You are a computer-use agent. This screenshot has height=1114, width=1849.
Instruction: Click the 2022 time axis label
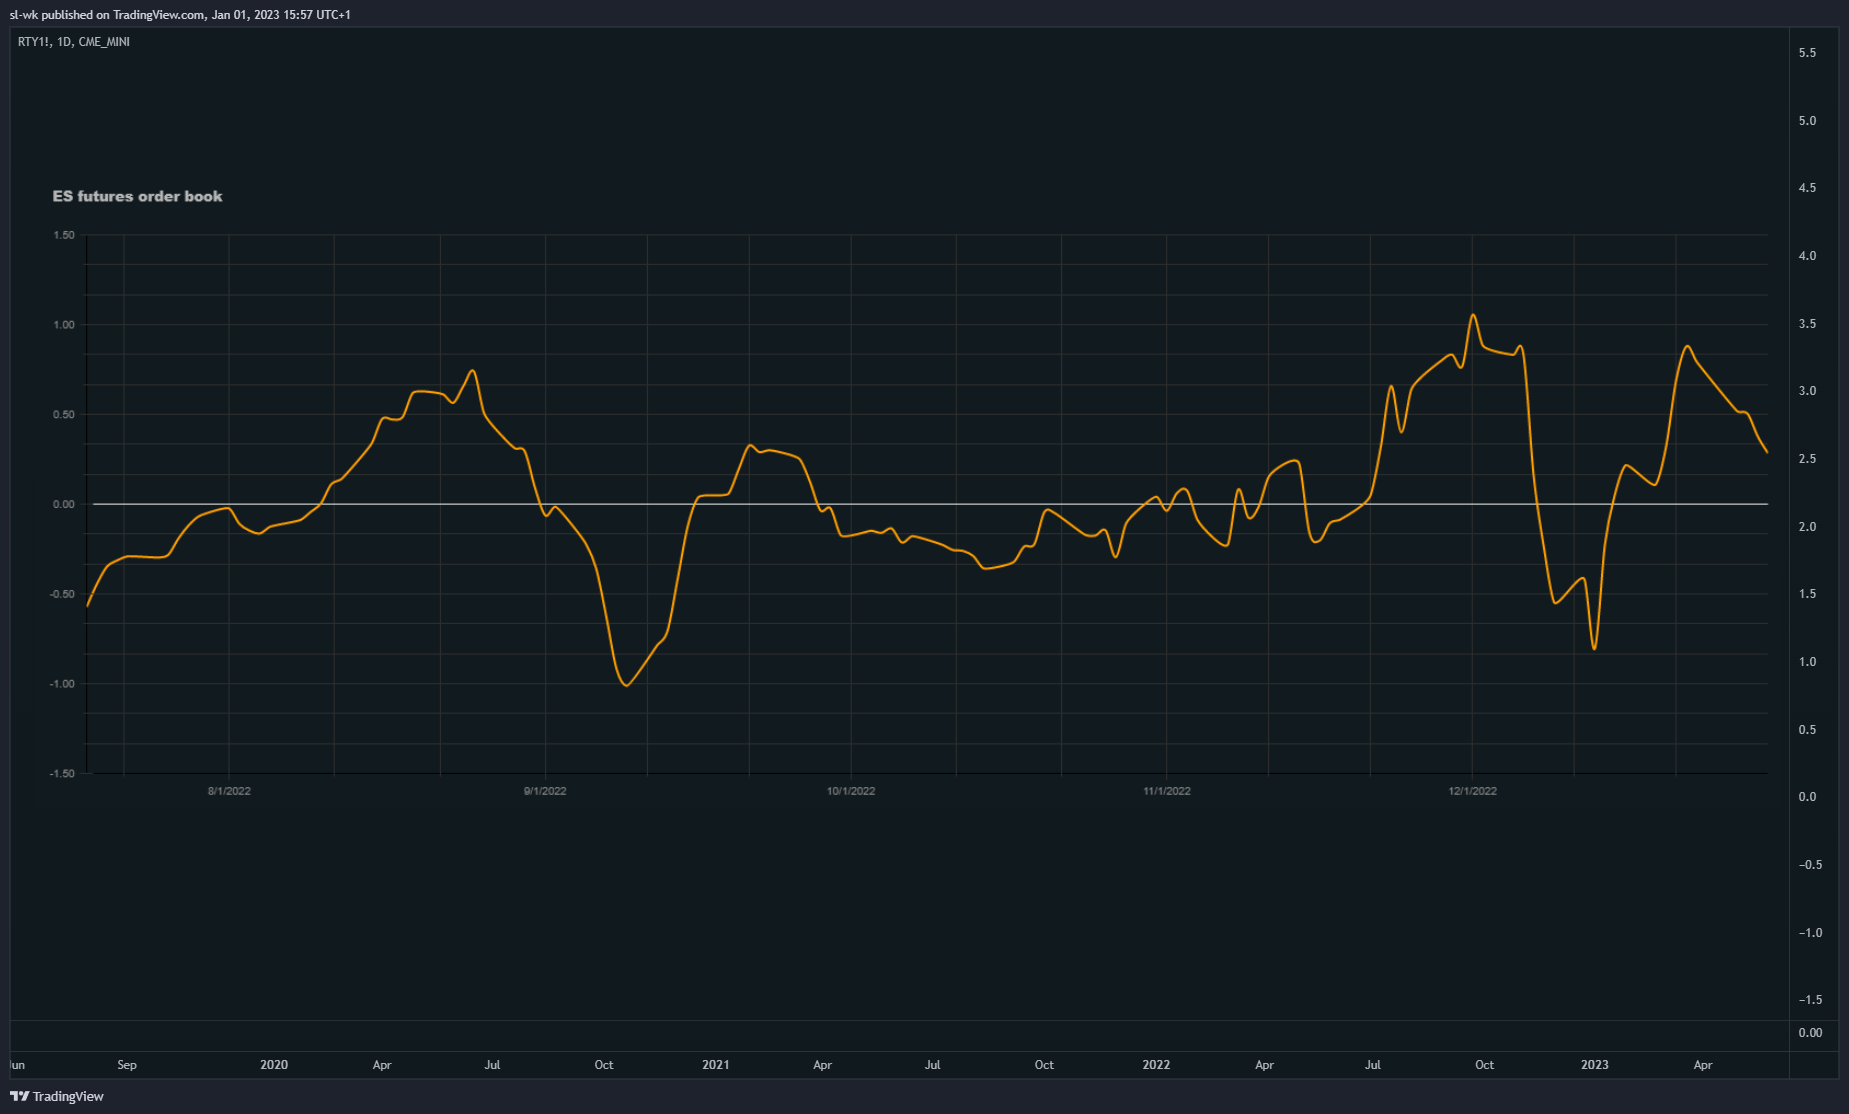[x=1156, y=1065]
